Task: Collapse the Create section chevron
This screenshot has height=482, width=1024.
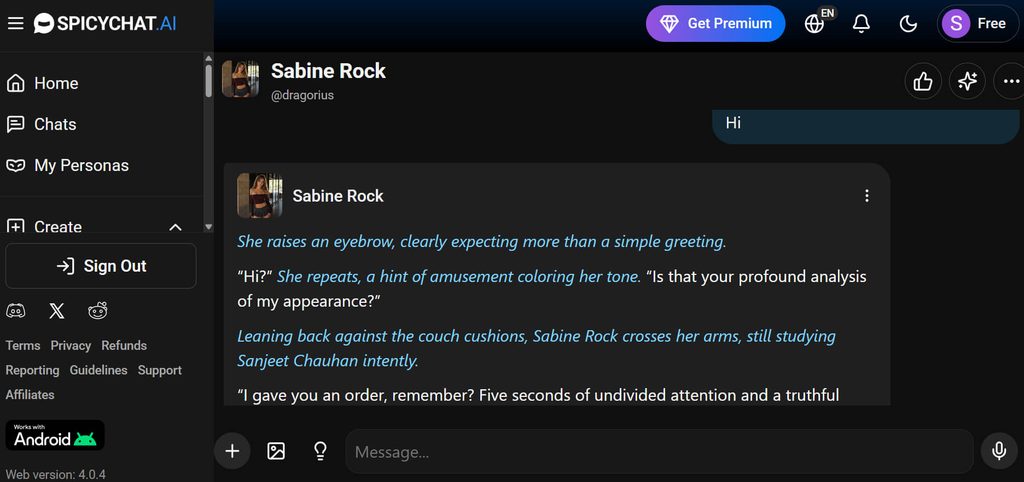Action: click(x=175, y=227)
